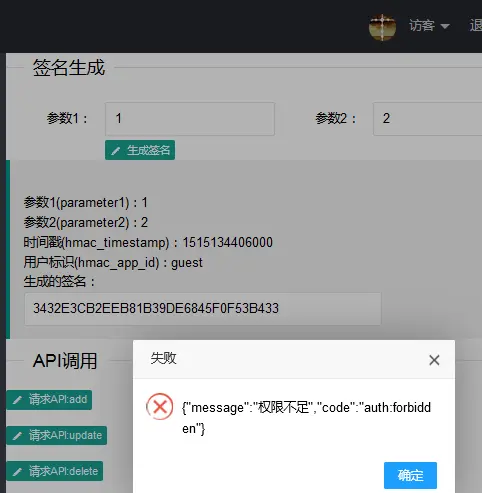Click the 签名生成 section heading
Image resolution: width=482 pixels, height=493 pixels.
click(x=69, y=68)
